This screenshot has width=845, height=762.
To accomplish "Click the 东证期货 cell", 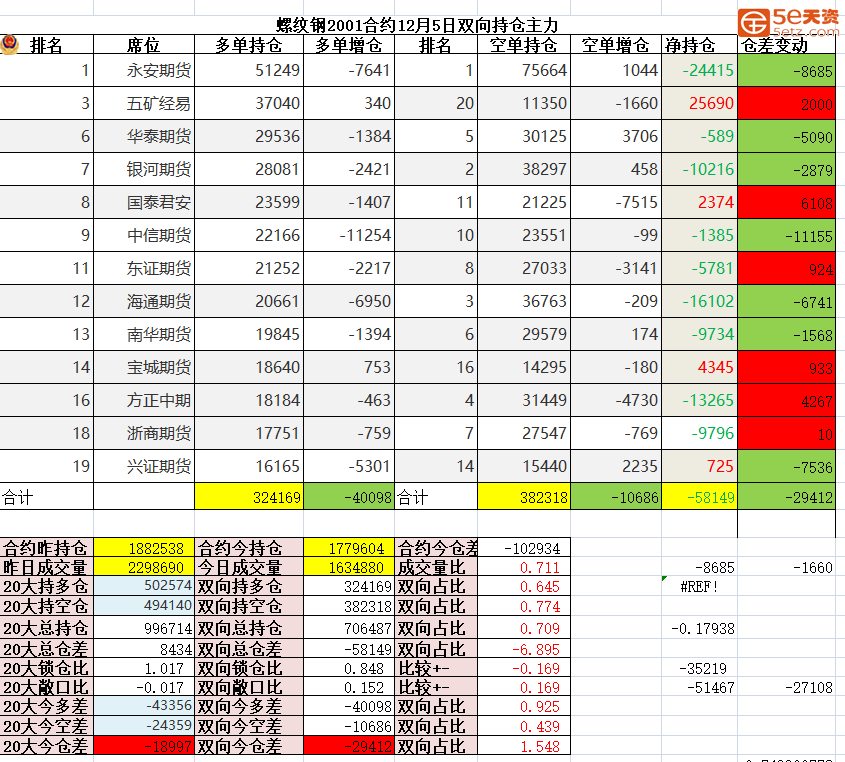I will (x=144, y=268).
